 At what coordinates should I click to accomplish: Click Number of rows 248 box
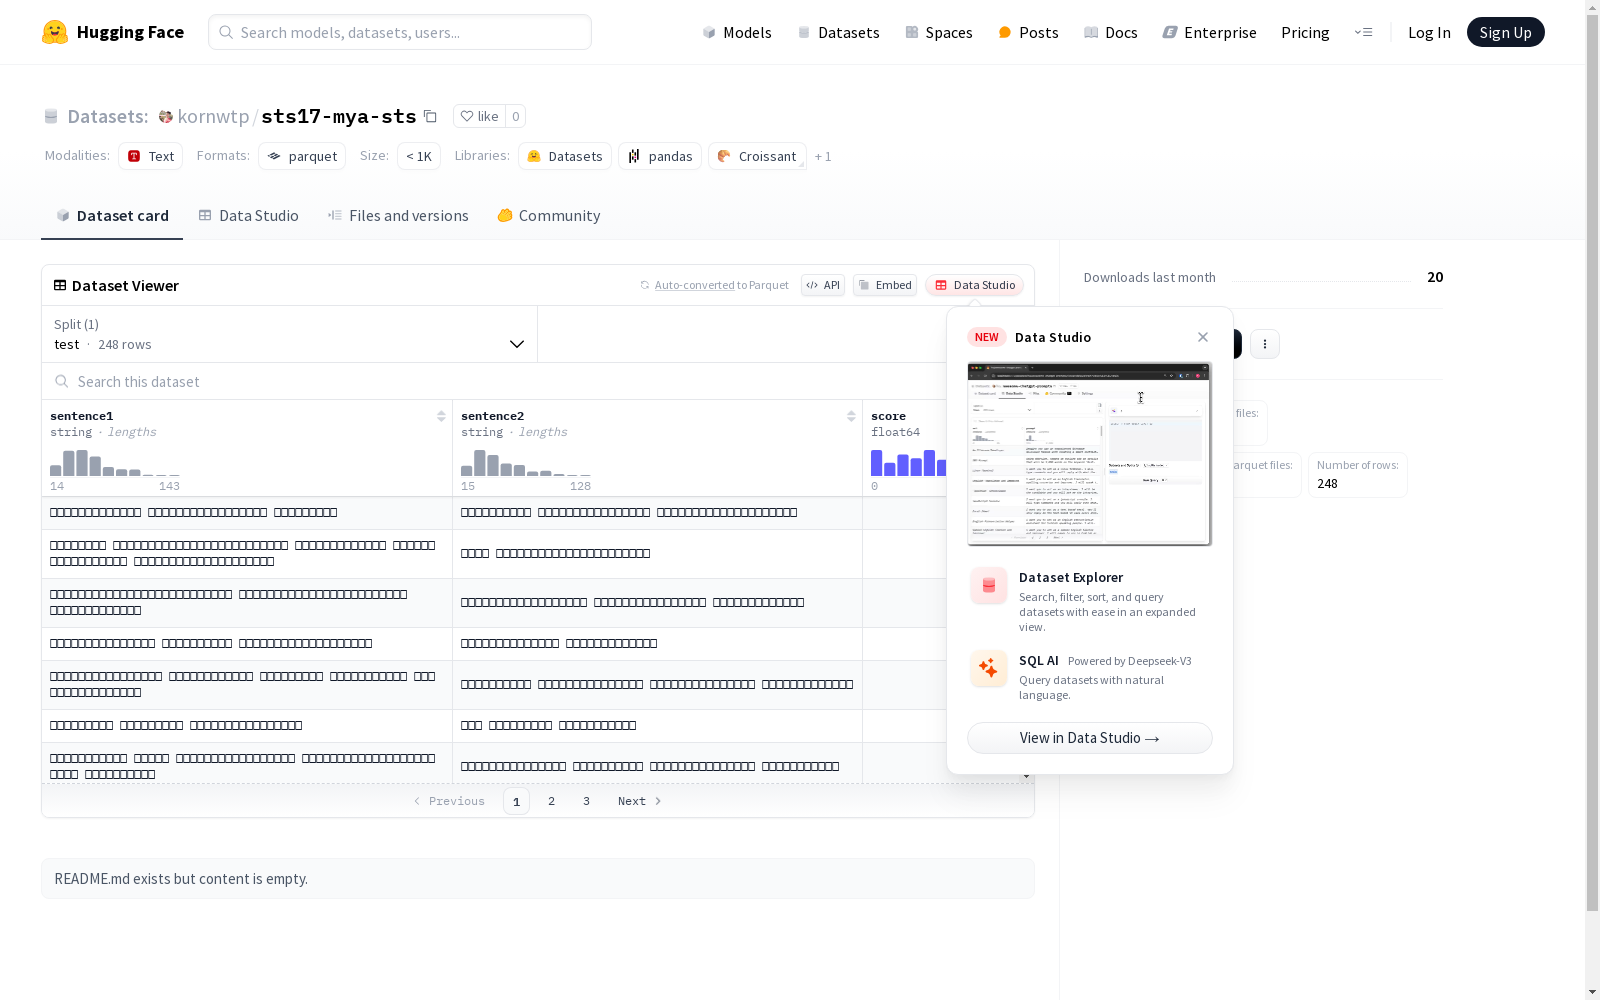1357,475
